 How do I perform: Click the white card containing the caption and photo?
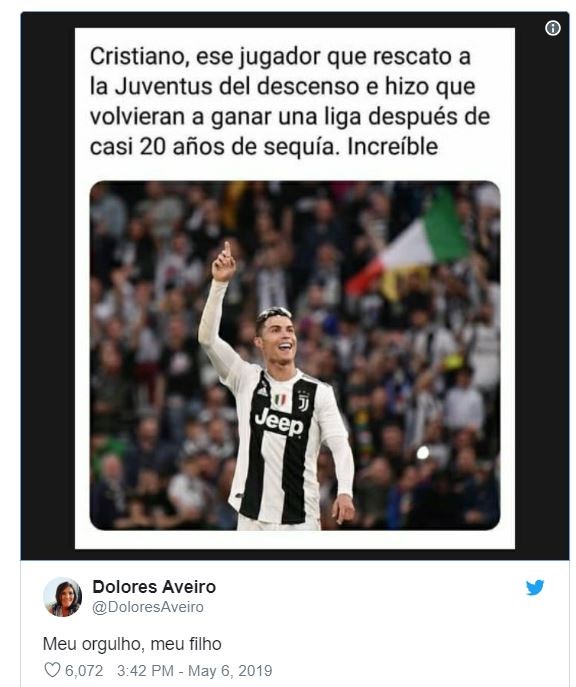pyautogui.click(x=295, y=288)
